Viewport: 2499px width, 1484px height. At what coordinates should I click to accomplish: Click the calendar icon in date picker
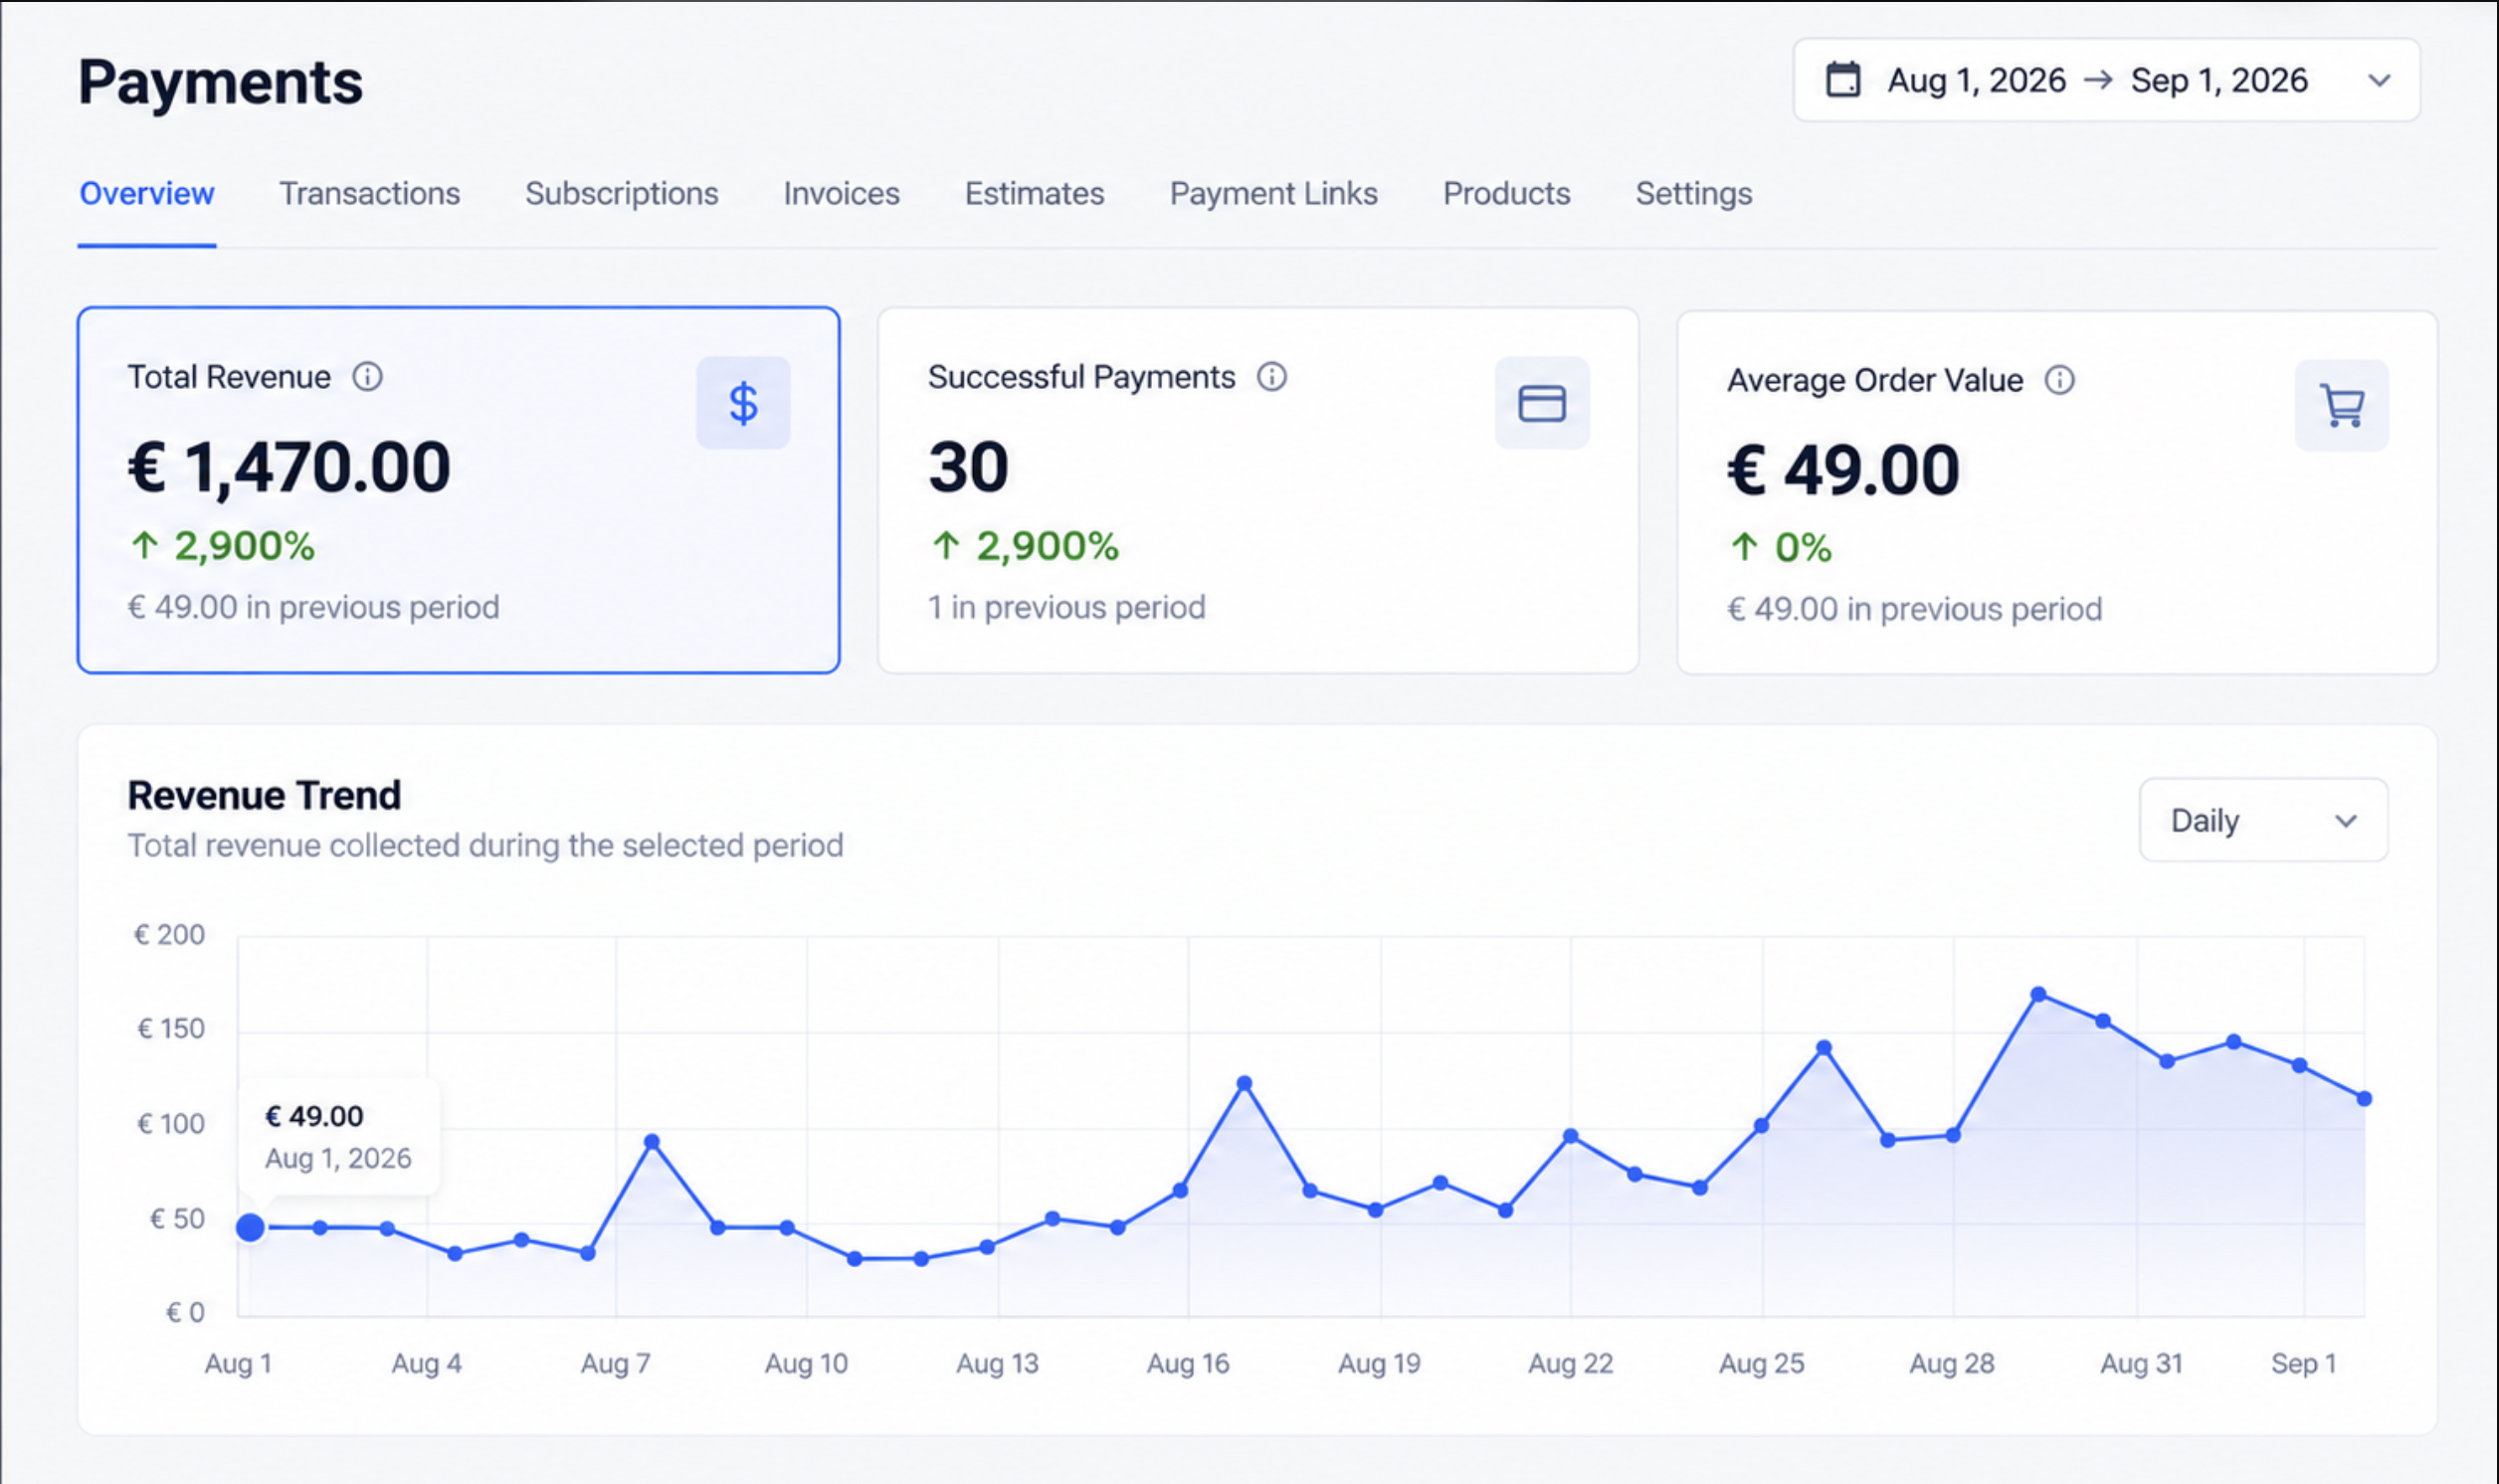(x=1843, y=80)
